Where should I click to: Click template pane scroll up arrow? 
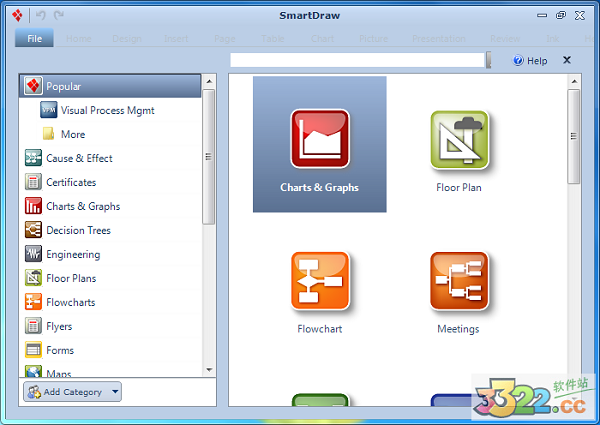coord(574,81)
